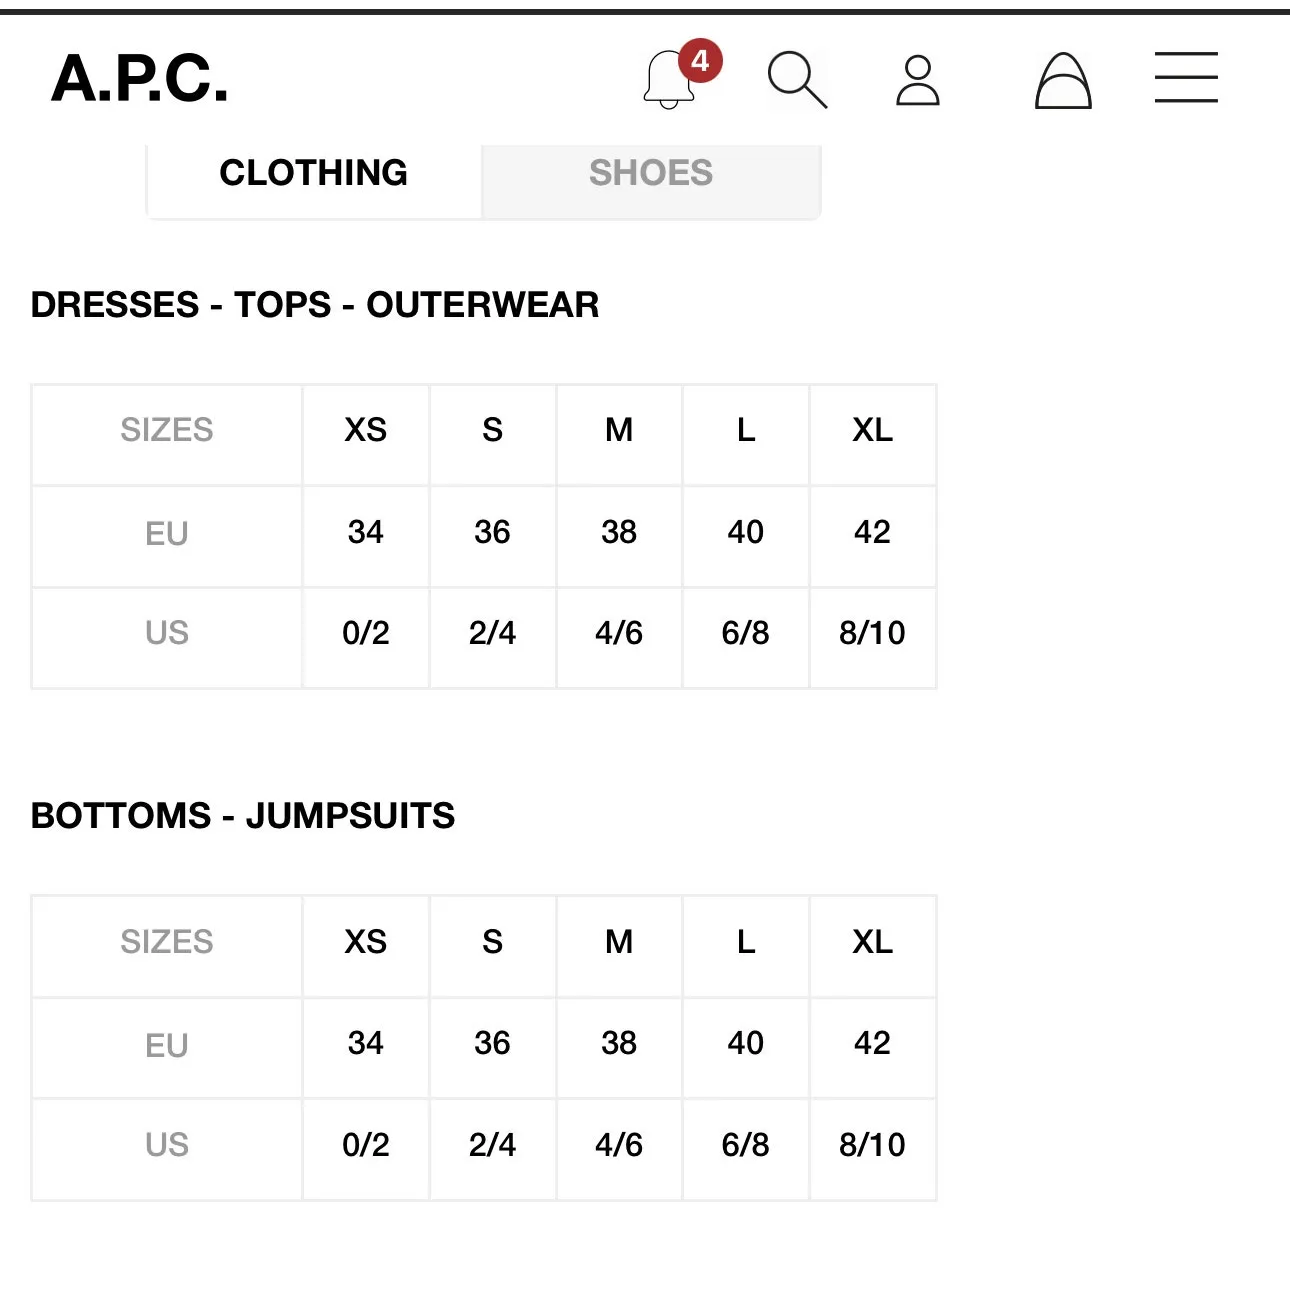Click the red notification count badge
This screenshot has width=1290, height=1290.
pos(700,61)
